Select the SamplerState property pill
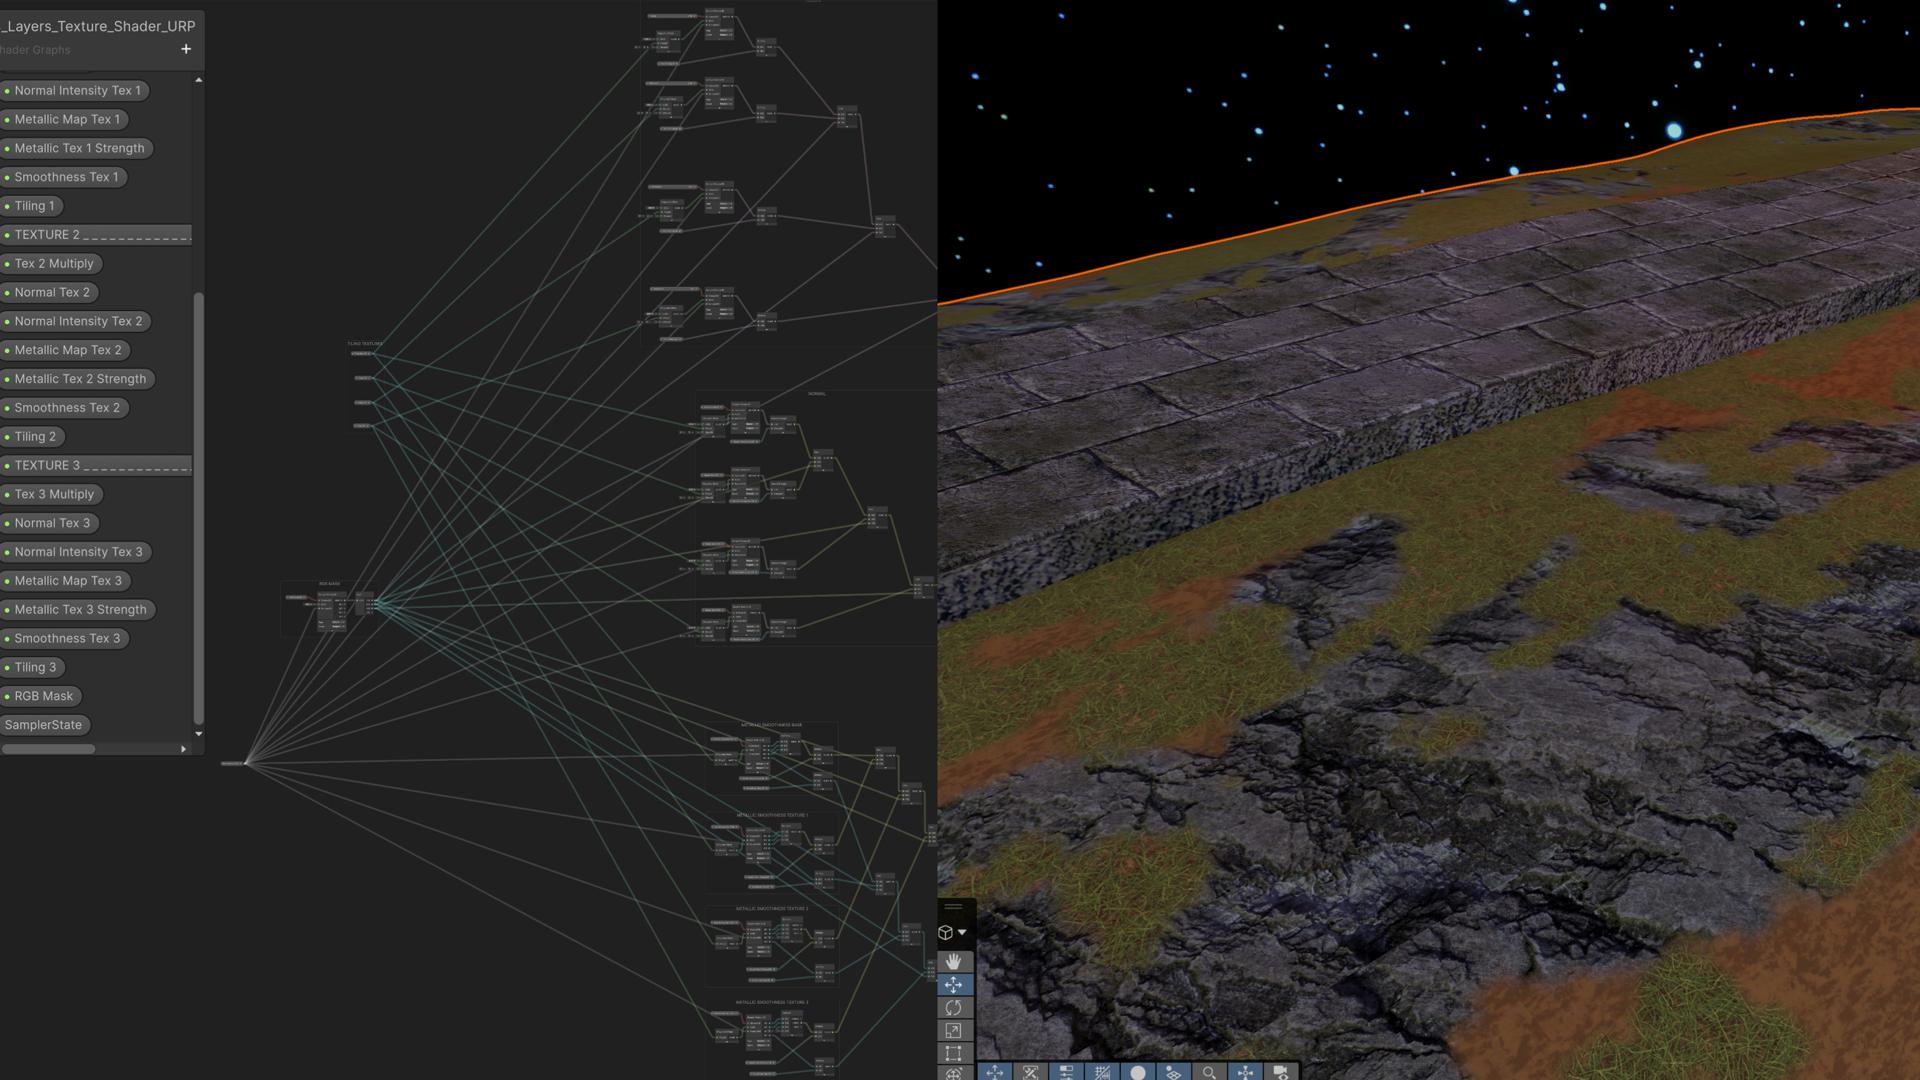Screen dimensions: 1920x1080 [x=43, y=725]
